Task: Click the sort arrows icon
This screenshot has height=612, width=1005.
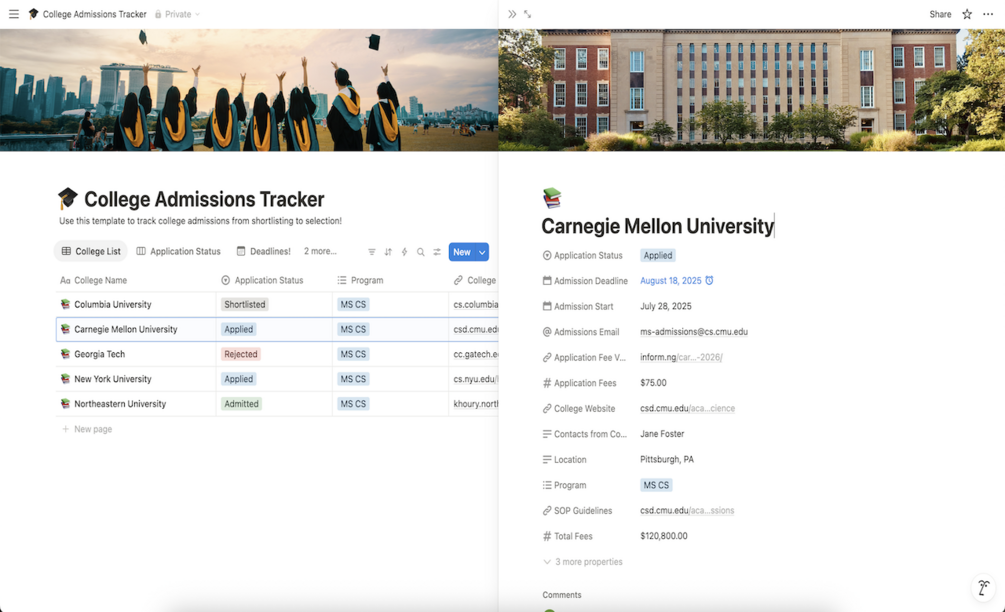Action: [x=388, y=252]
